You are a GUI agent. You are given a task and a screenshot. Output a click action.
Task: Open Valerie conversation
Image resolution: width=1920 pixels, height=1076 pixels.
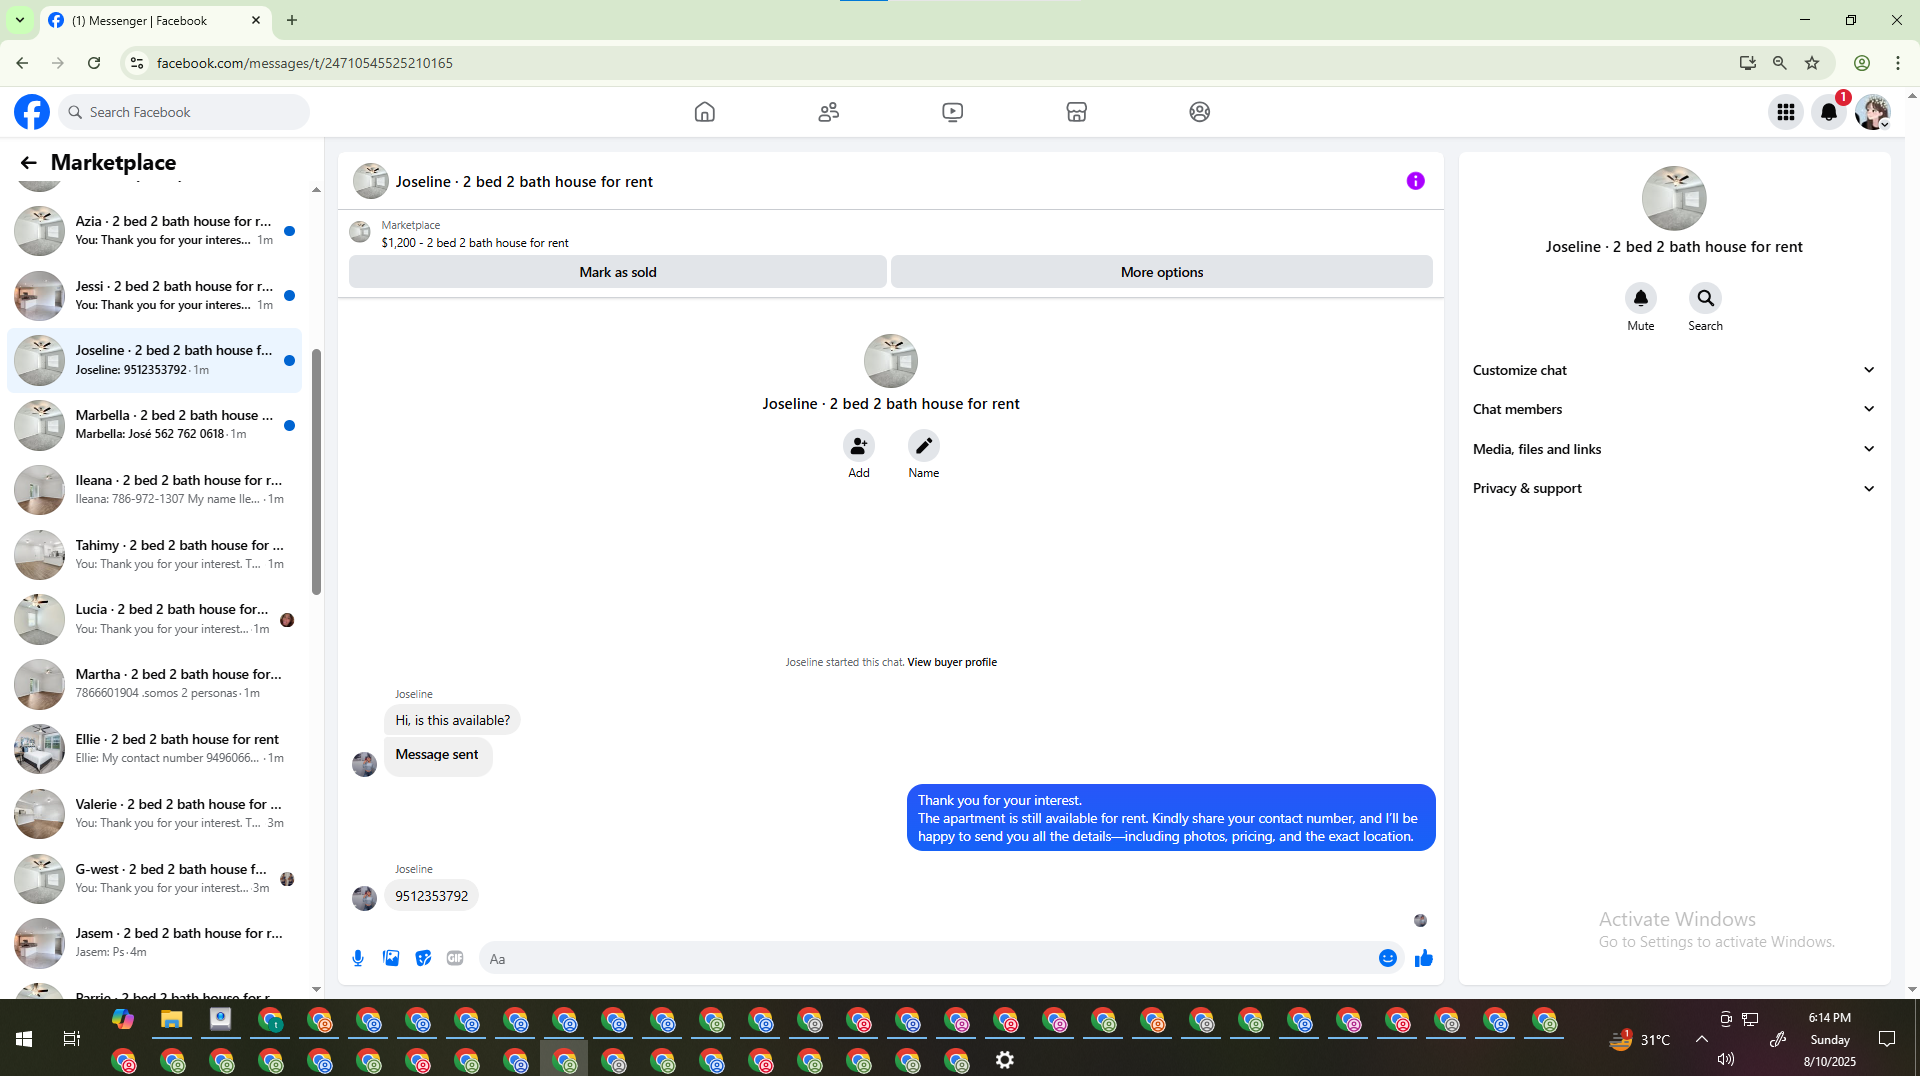(155, 814)
